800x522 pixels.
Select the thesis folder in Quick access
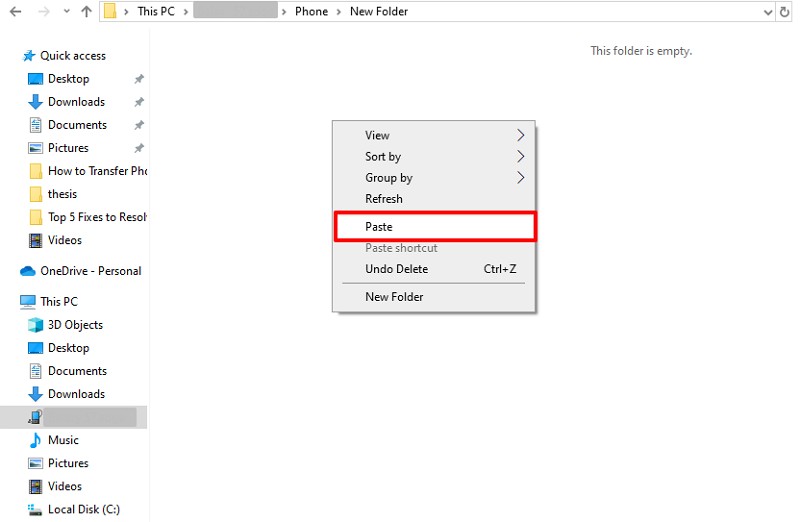(62, 194)
